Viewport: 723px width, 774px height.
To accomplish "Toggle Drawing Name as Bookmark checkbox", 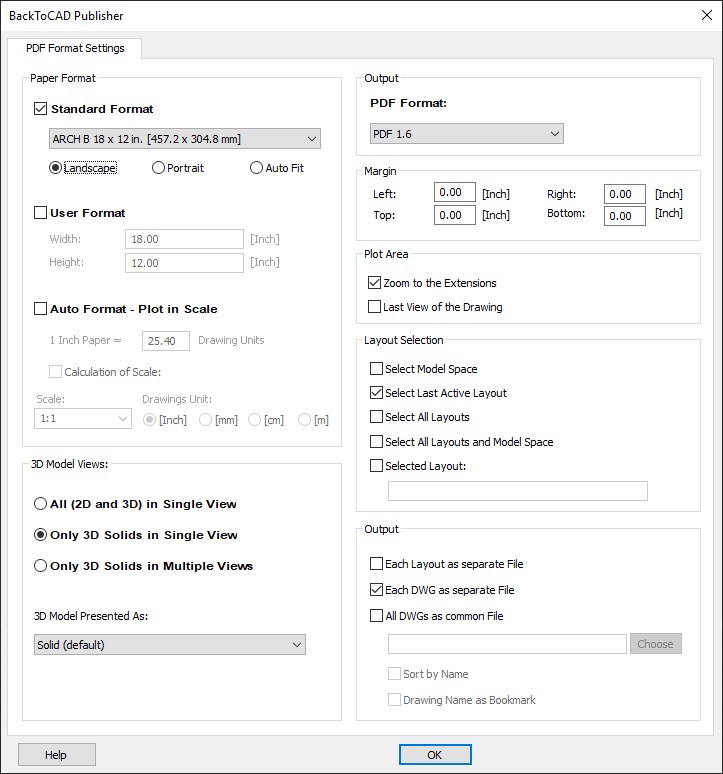I will pos(394,700).
